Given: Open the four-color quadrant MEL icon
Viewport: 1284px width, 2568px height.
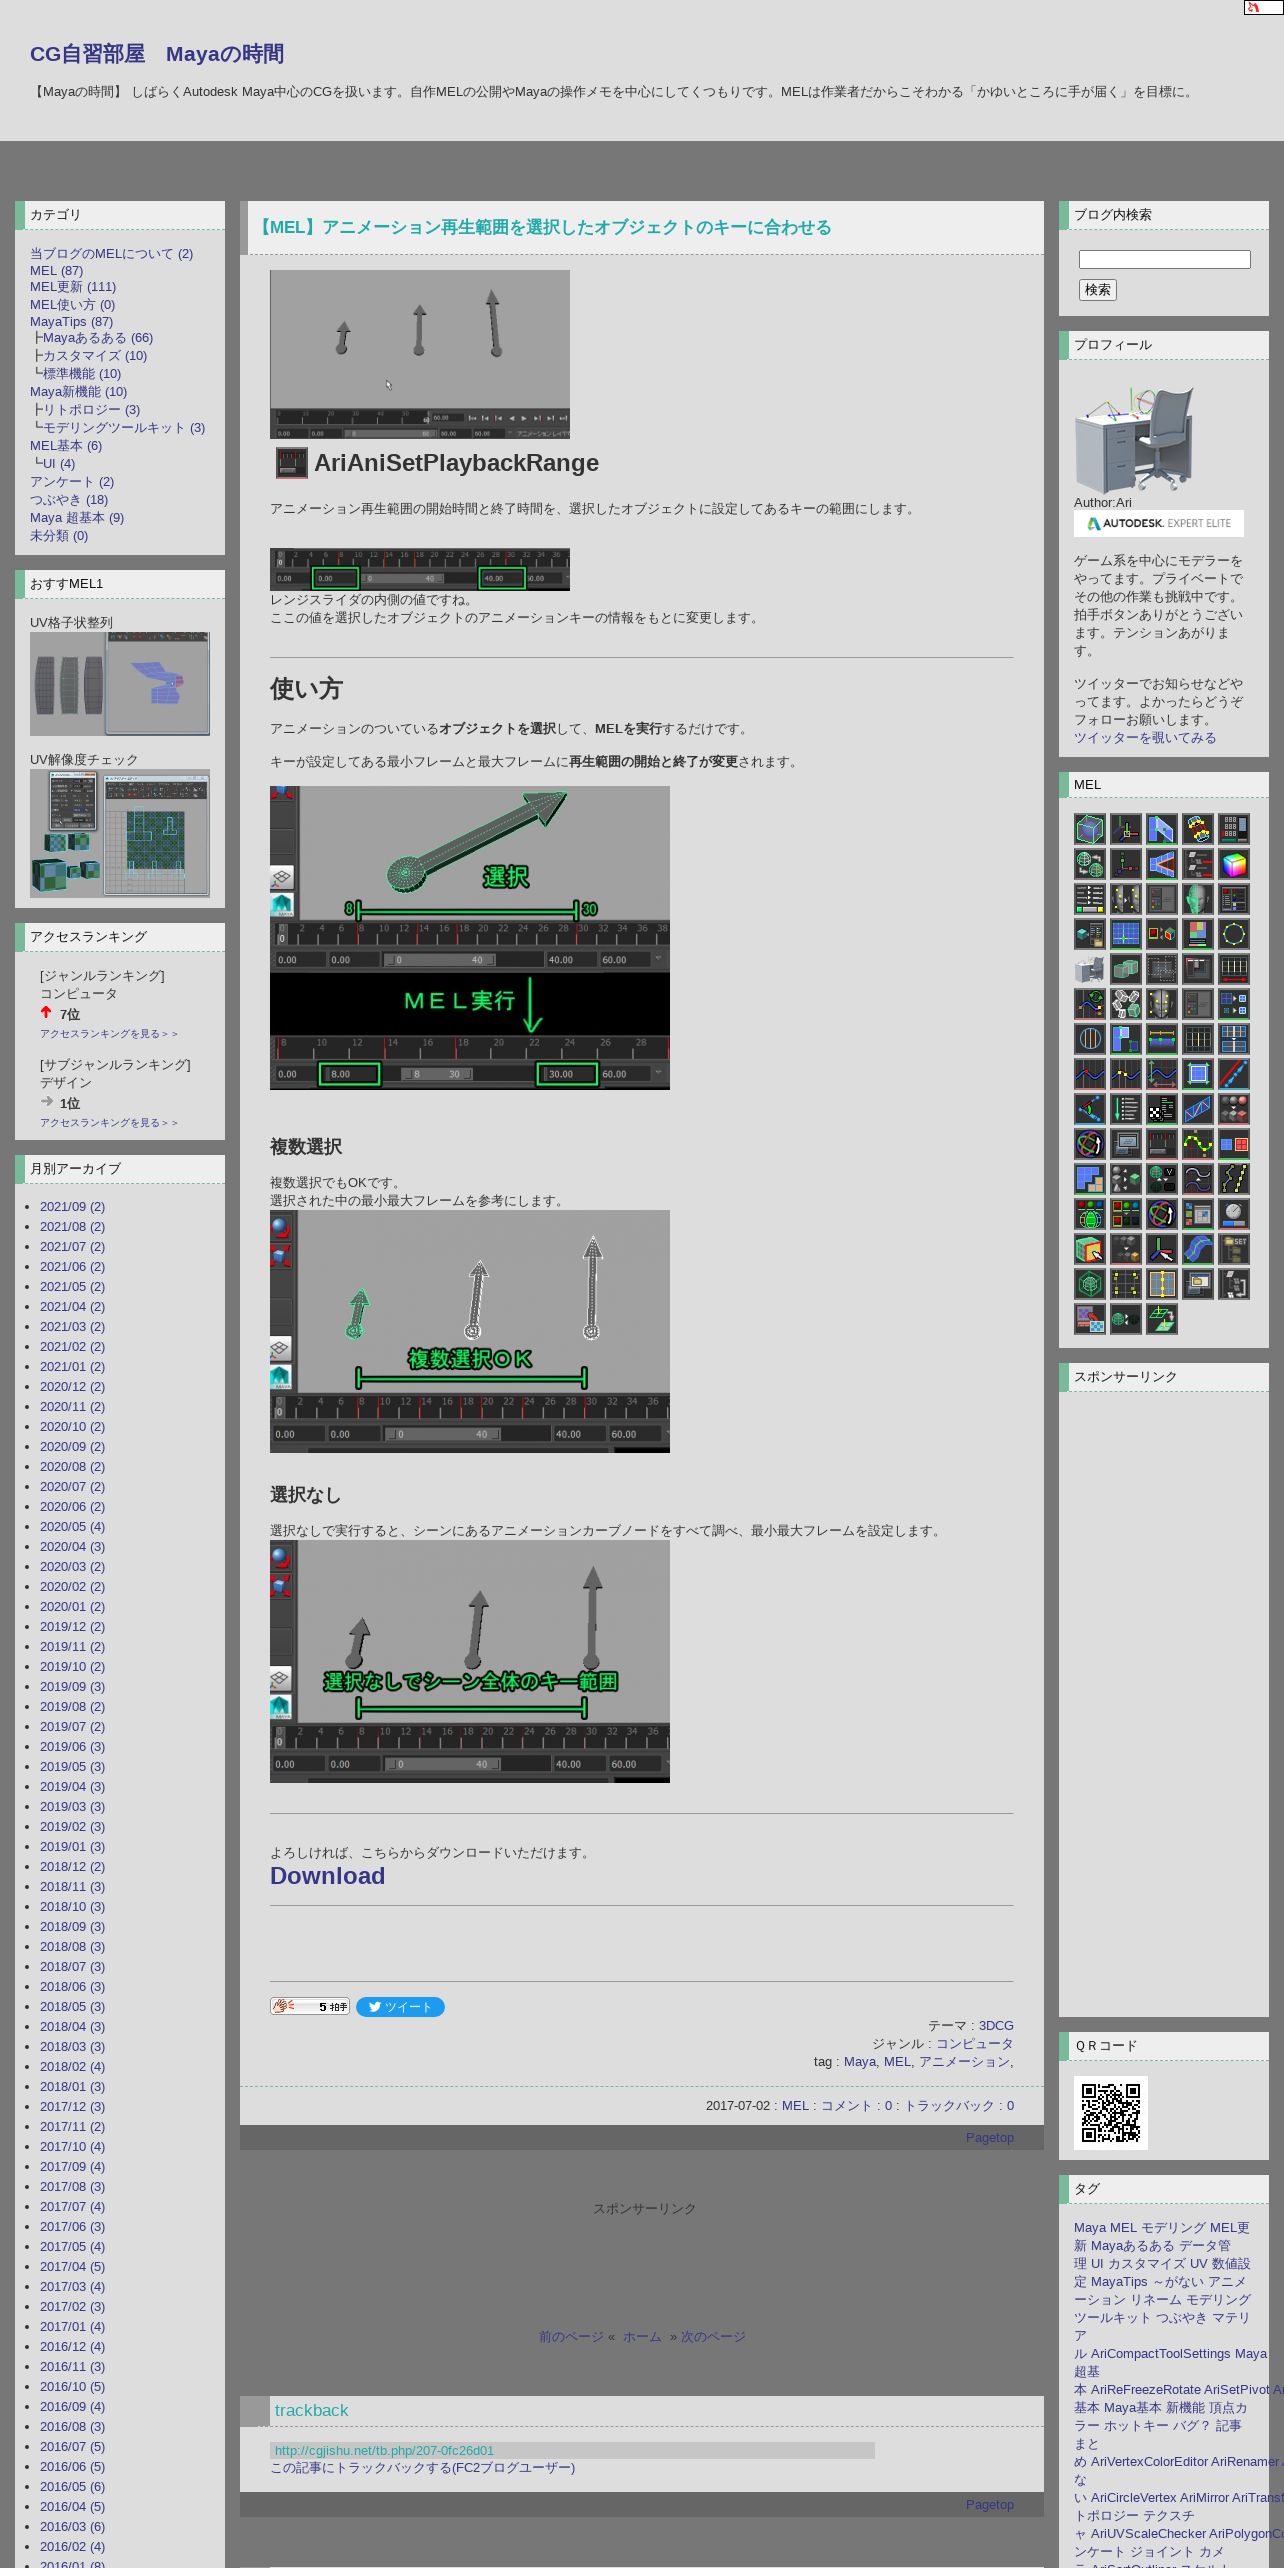Looking at the screenshot, I should 1198,934.
